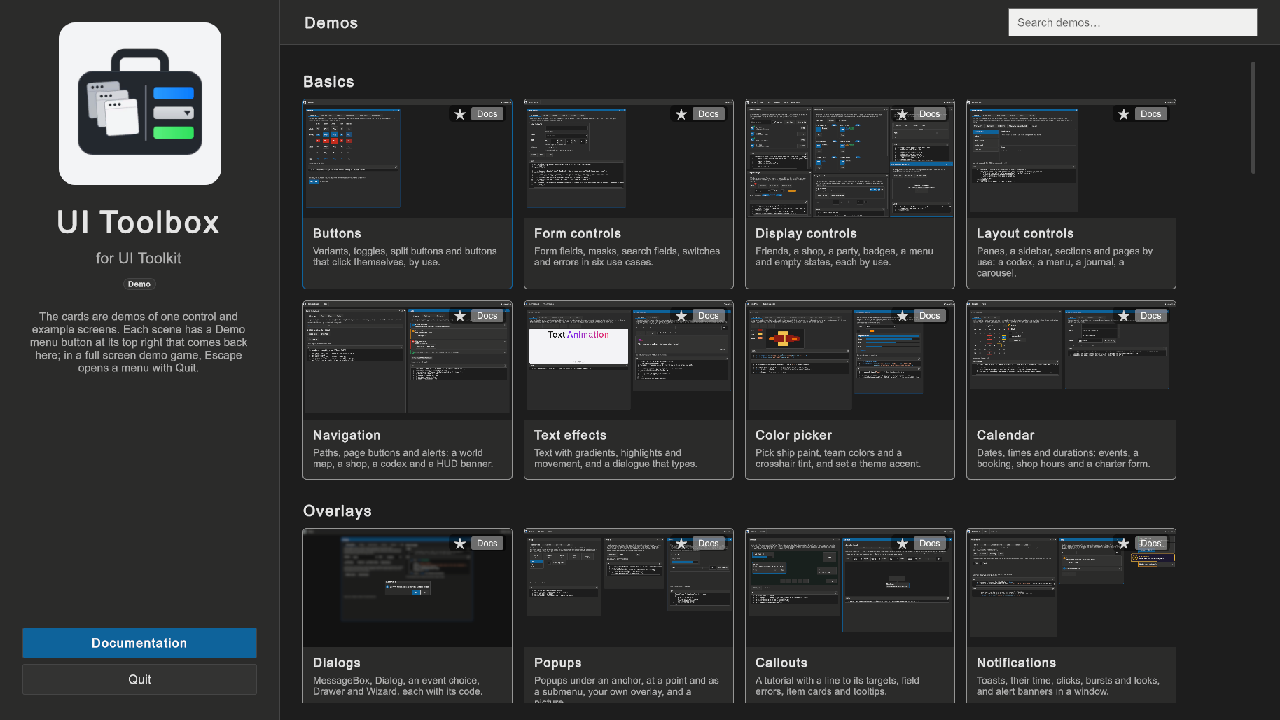This screenshot has width=1280, height=720.
Task: Click the UI Toolbox logo image
Action: [140, 104]
